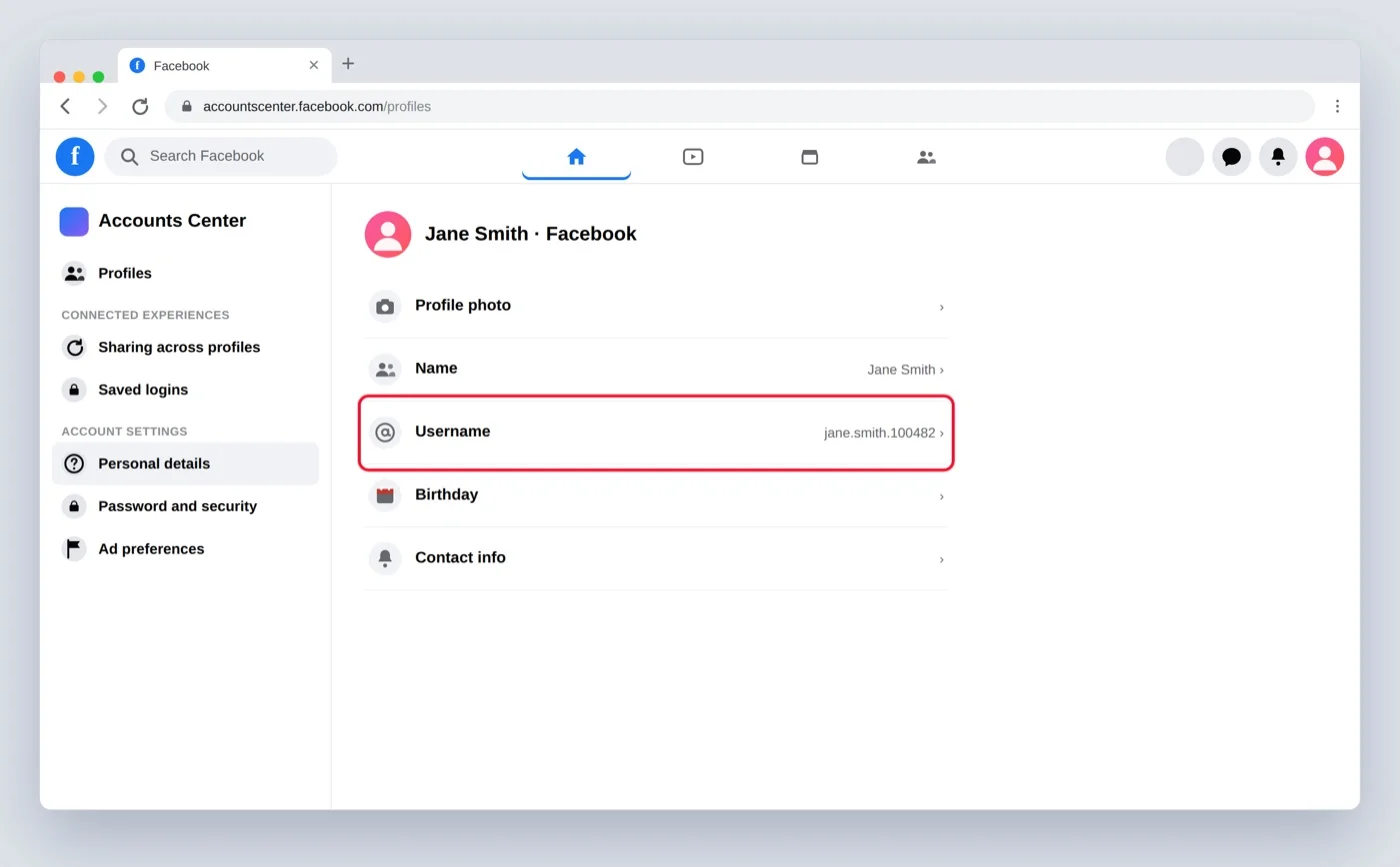Click the Sharing across profiles refresh icon
This screenshot has width=1400, height=867.
point(74,347)
